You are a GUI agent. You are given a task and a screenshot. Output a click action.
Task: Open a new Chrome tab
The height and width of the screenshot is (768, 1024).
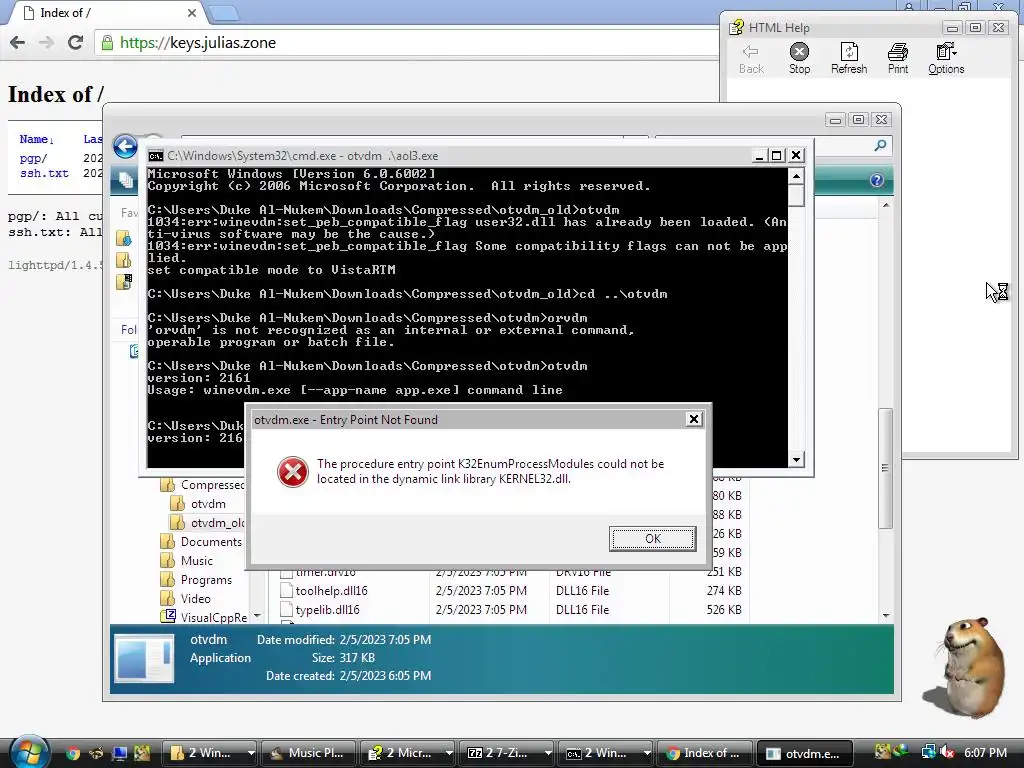(224, 13)
